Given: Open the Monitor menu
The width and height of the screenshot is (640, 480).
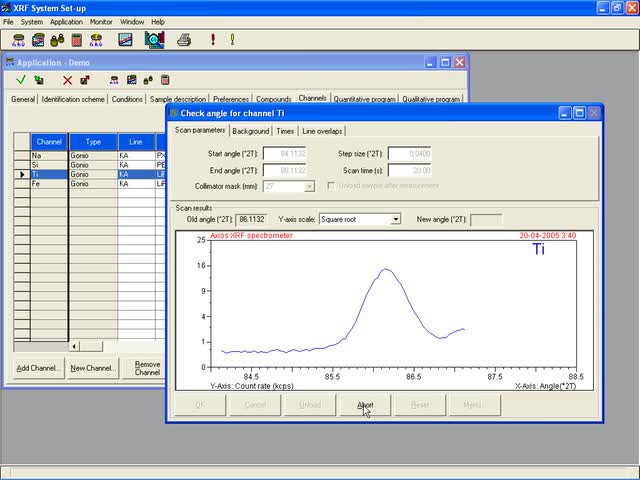Looking at the screenshot, I should (x=101, y=21).
